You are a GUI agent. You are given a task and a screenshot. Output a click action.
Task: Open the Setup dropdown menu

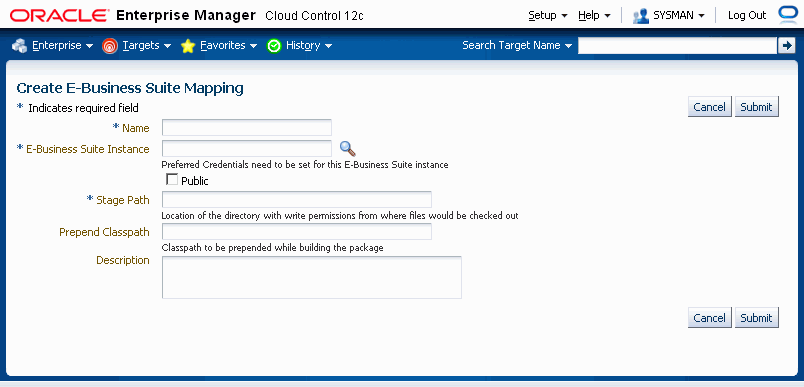click(x=548, y=15)
